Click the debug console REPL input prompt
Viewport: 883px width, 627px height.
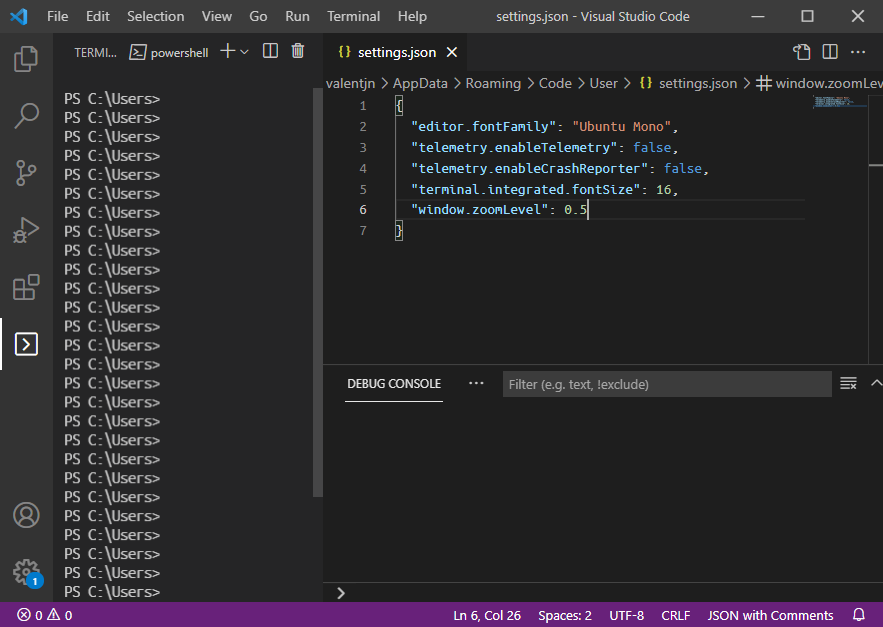[603, 593]
